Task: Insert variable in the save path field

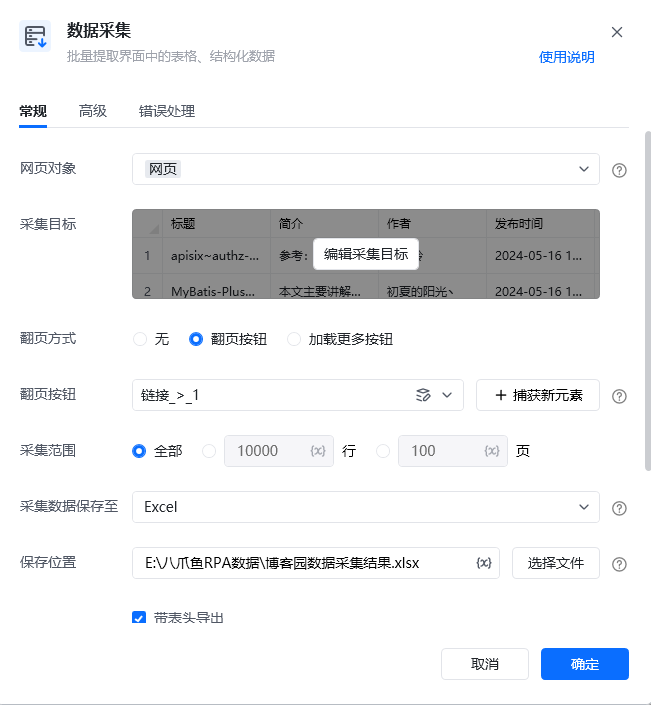Action: (x=484, y=563)
